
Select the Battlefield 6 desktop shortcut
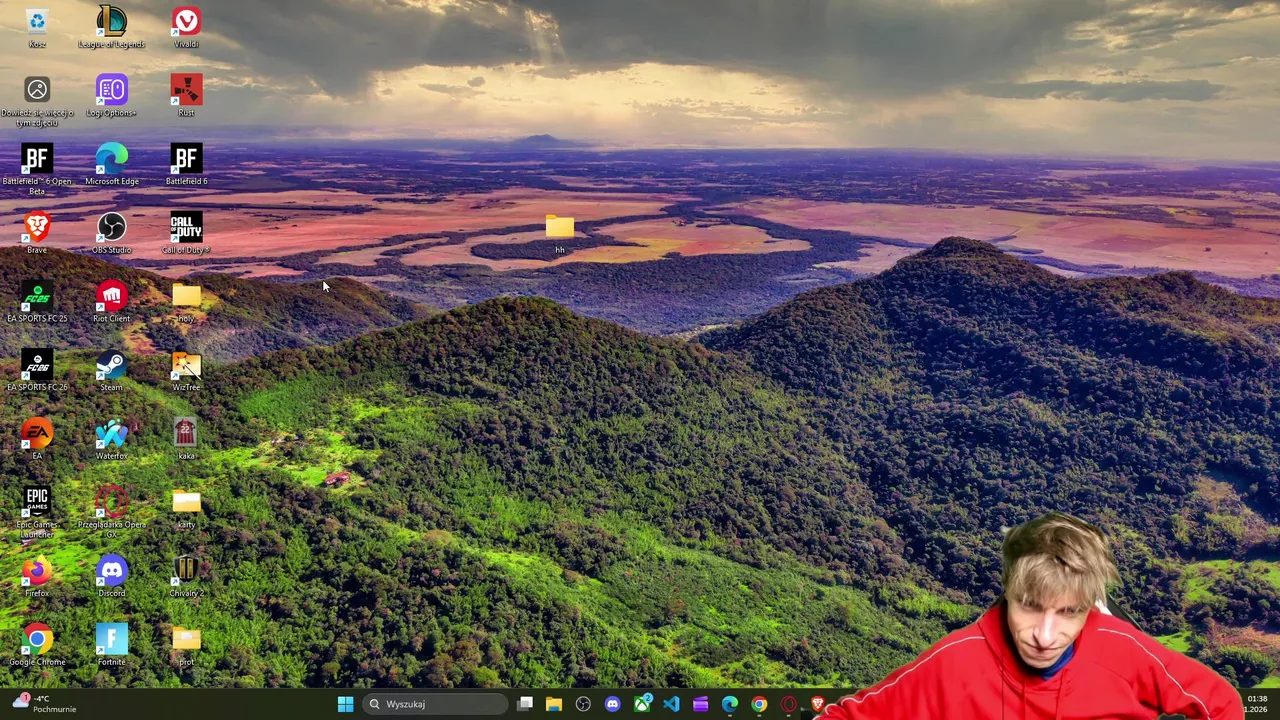coord(186,165)
